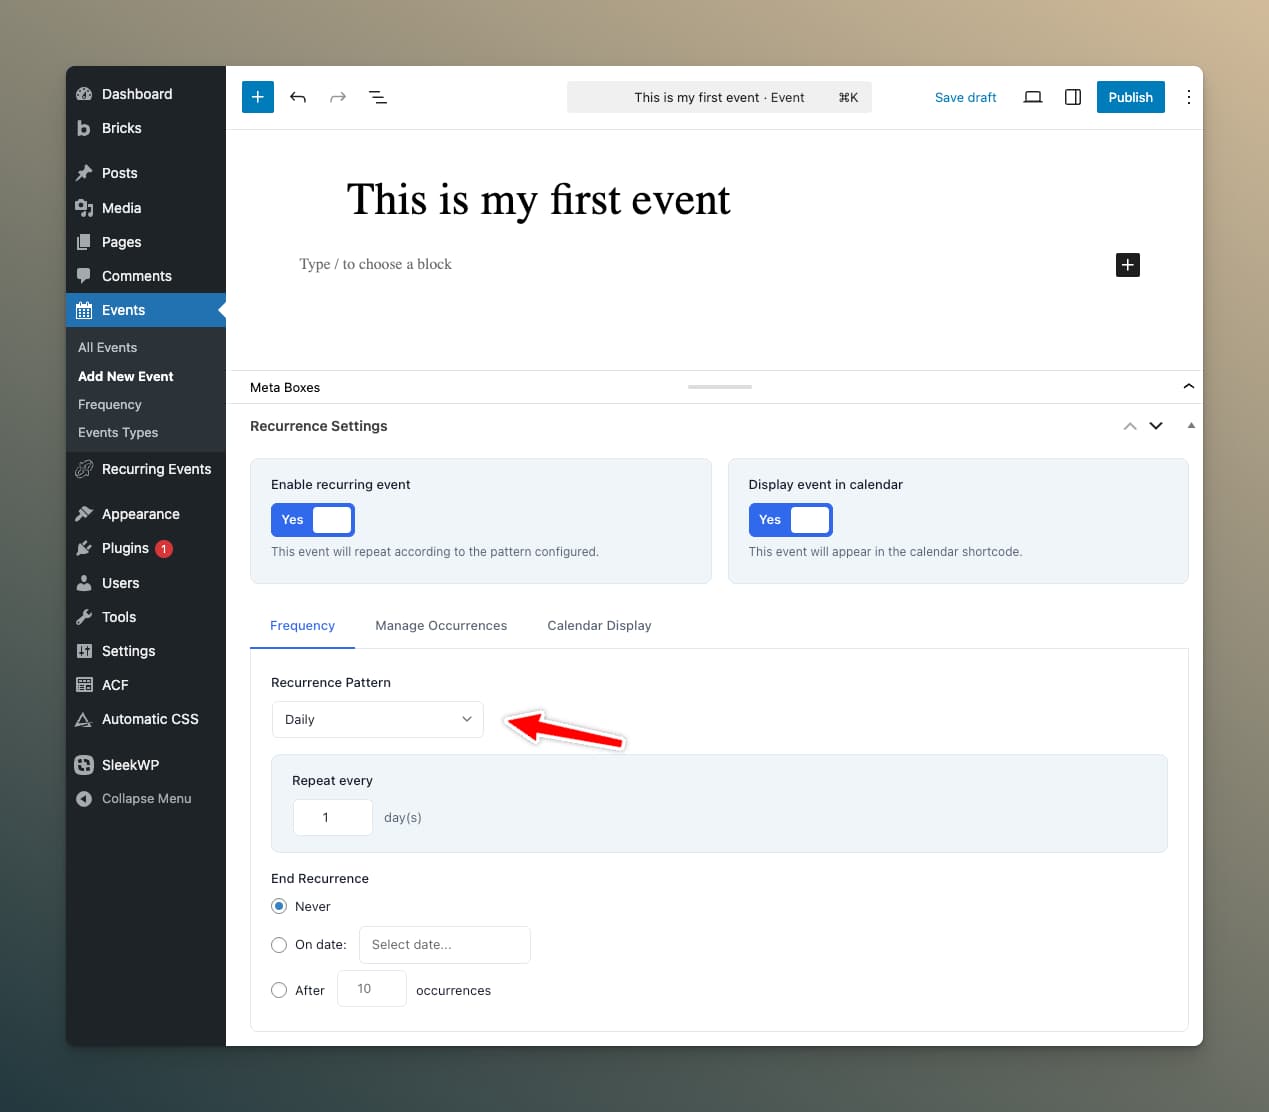
Task: Select the On date radio option
Action: (x=279, y=944)
